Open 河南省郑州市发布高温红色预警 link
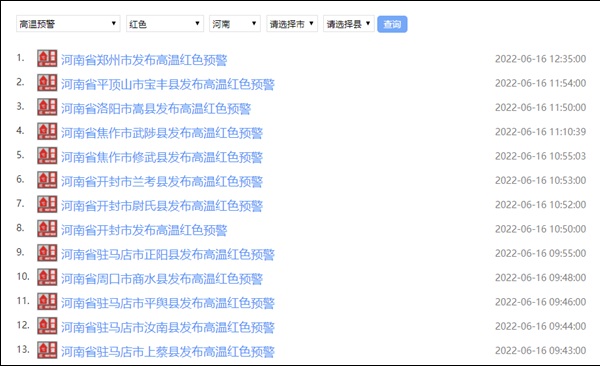This screenshot has width=600, height=366. tap(144, 60)
